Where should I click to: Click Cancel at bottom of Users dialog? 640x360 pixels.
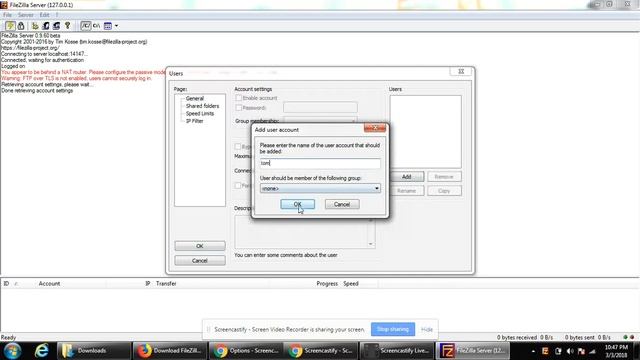[x=200, y=260]
